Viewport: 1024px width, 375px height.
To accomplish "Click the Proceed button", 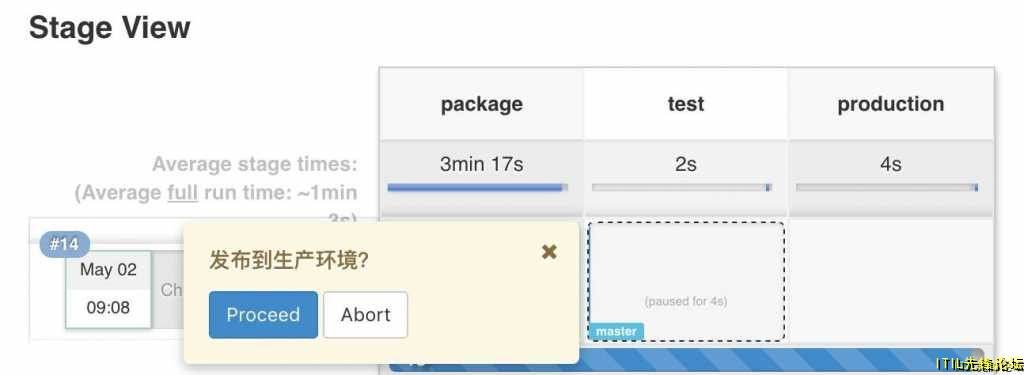I will [x=263, y=315].
